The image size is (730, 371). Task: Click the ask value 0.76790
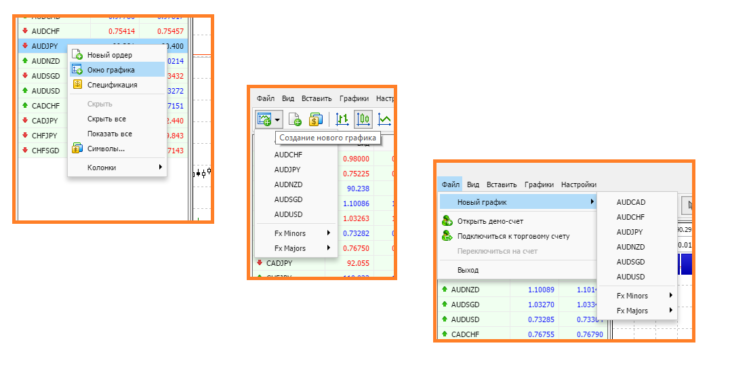589,334
